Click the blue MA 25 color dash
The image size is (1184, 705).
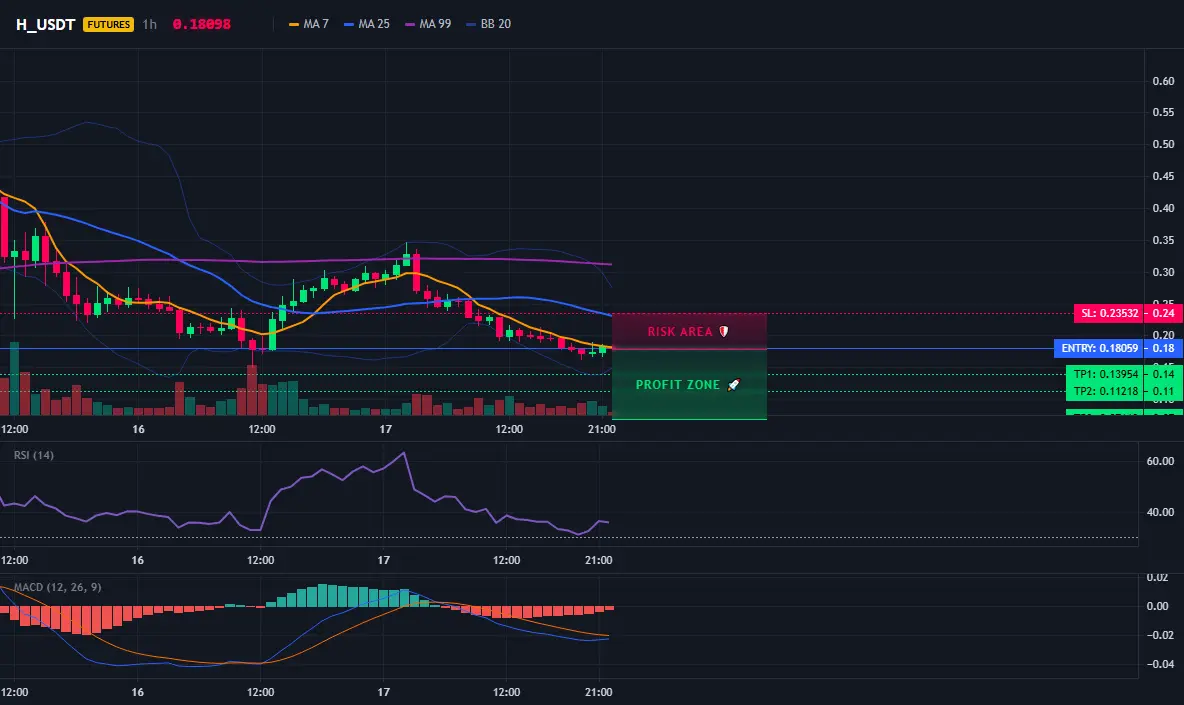349,24
